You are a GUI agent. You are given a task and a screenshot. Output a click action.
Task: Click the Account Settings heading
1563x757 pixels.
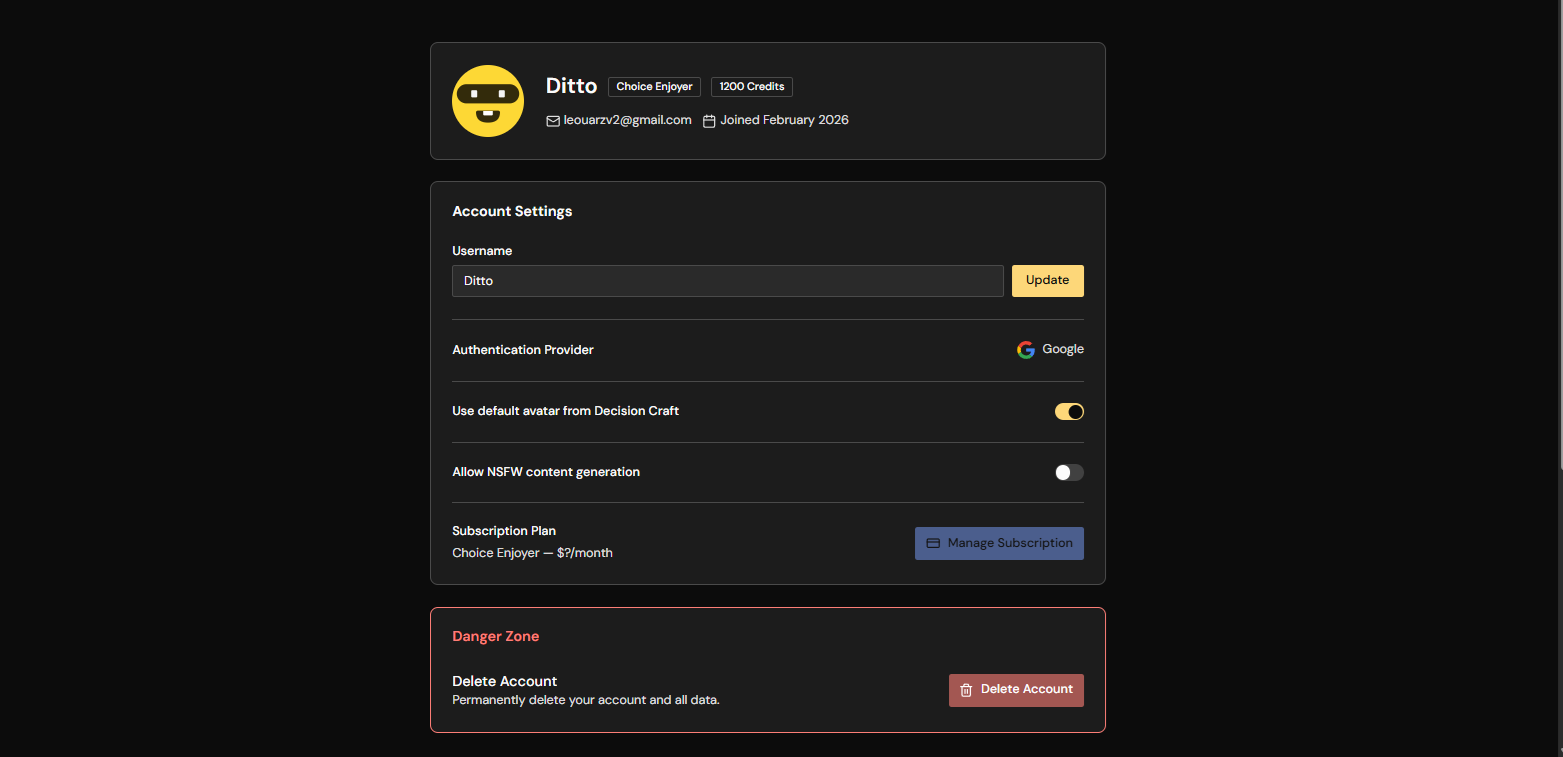point(512,211)
